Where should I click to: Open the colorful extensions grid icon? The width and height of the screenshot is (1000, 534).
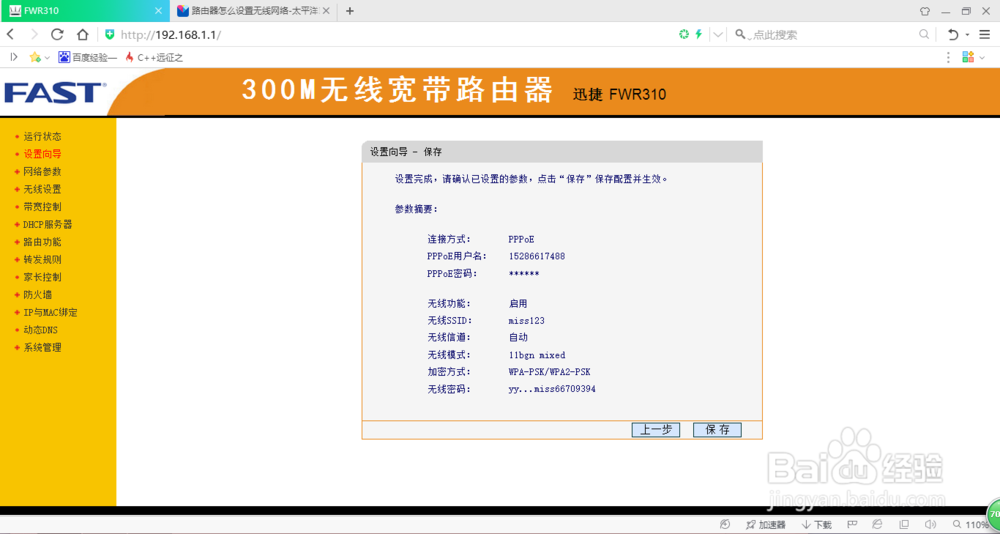(x=968, y=57)
